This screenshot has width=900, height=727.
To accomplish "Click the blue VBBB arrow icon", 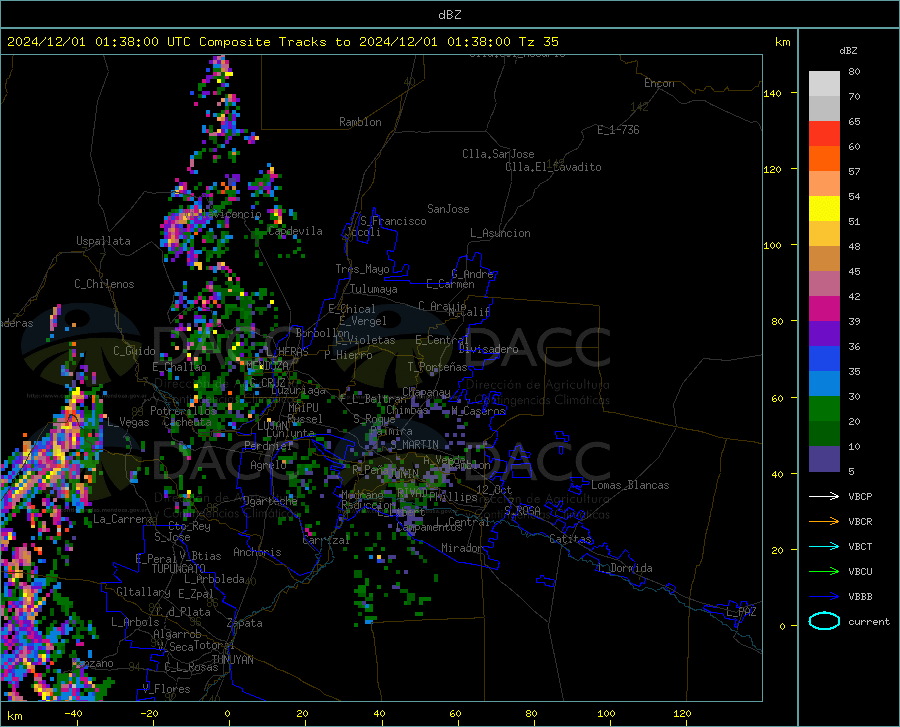I will click(824, 597).
